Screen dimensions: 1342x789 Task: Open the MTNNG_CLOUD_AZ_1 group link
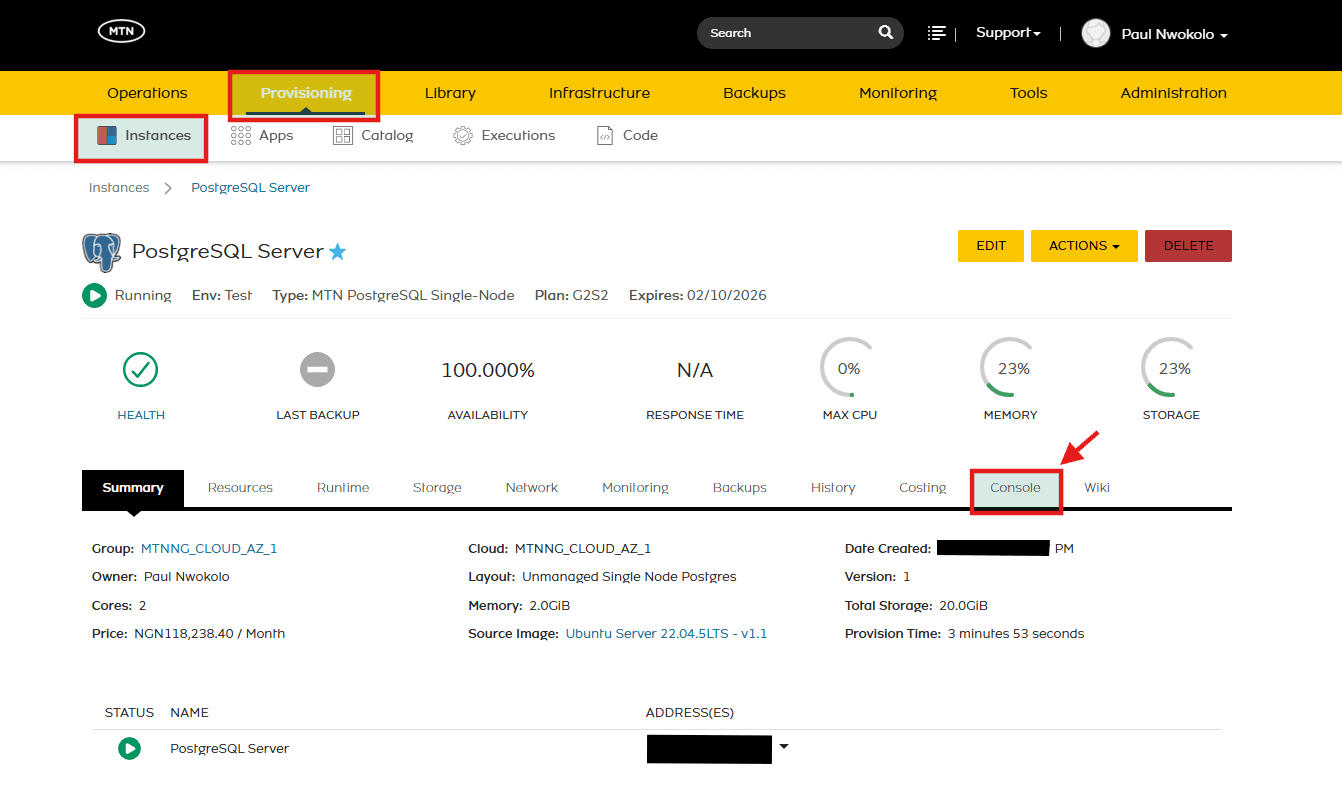209,549
